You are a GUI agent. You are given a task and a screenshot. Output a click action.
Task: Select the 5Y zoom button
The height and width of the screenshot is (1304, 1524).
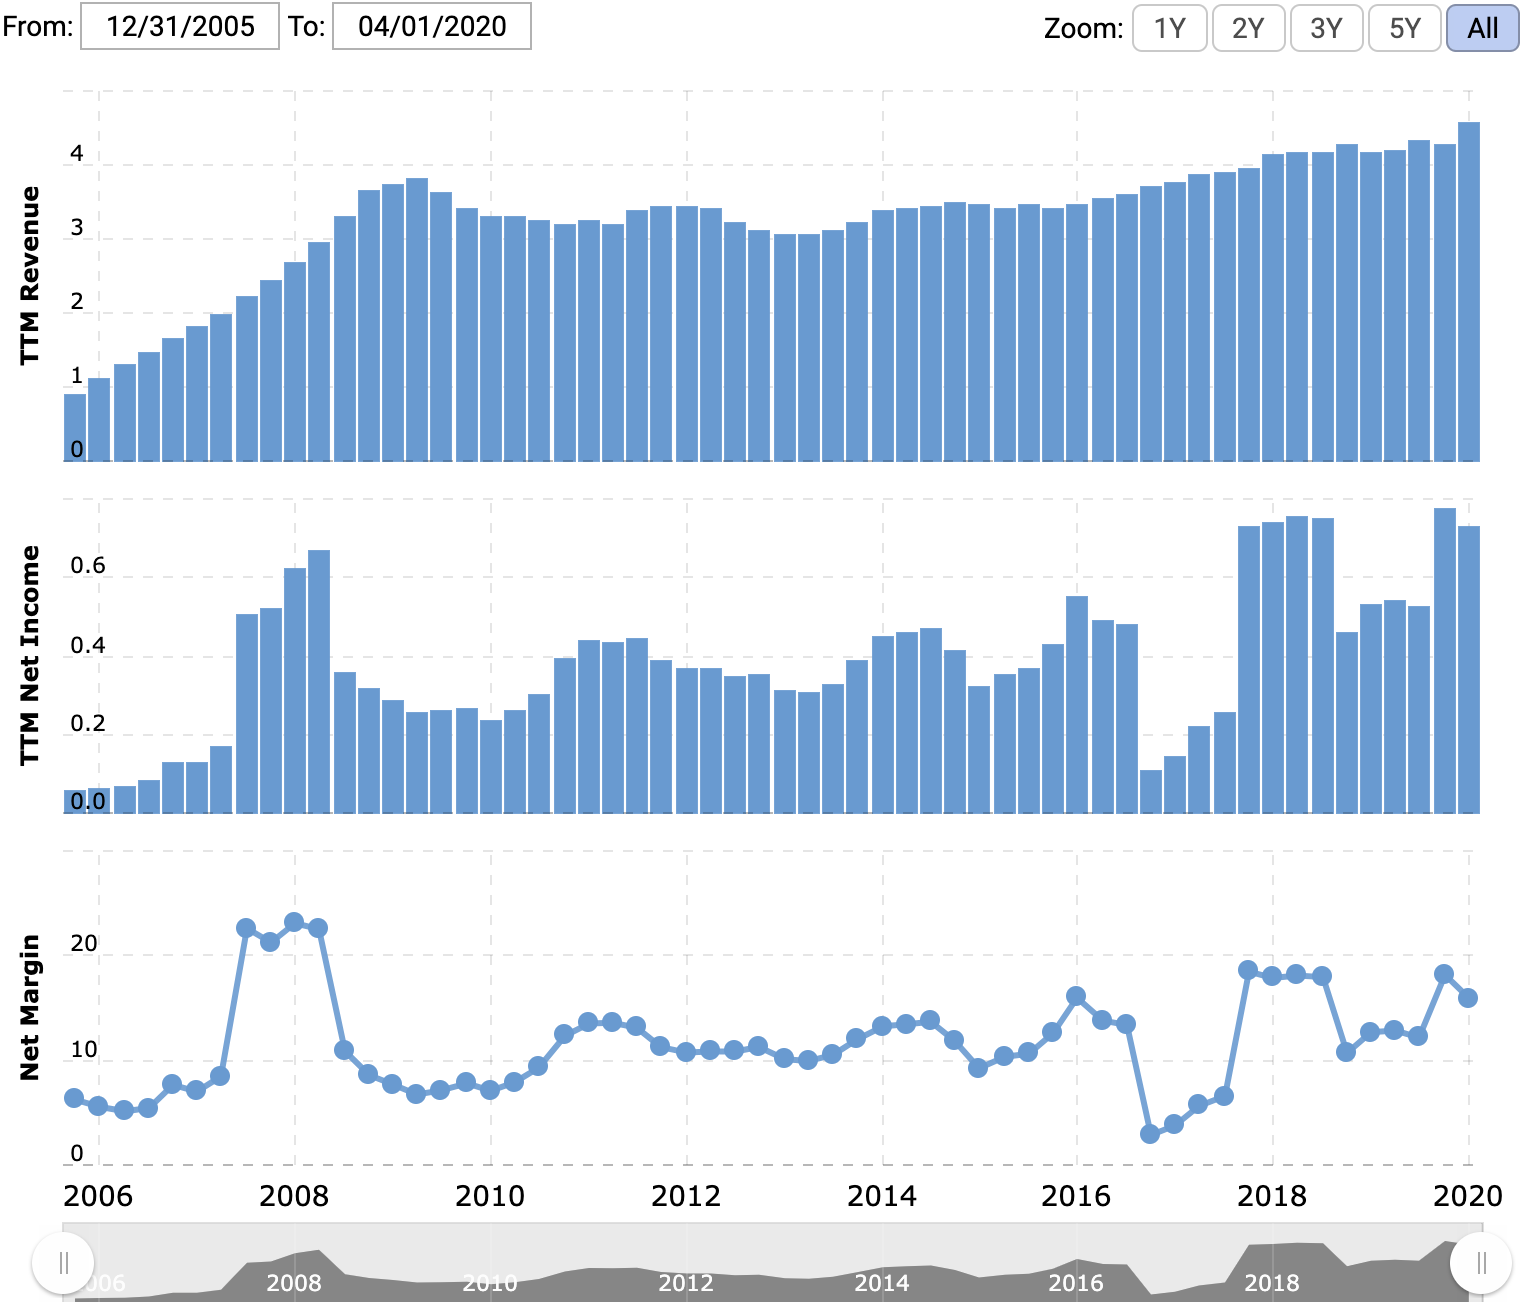coord(1405,28)
